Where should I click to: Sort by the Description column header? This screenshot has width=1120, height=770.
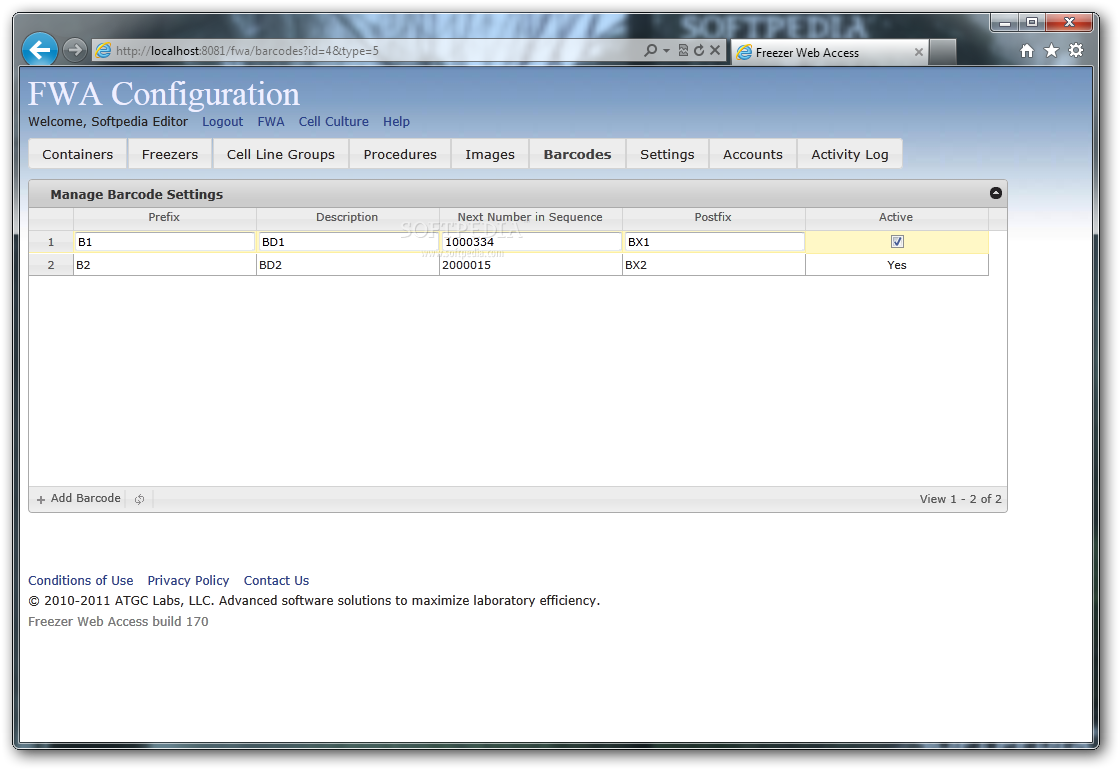click(347, 217)
